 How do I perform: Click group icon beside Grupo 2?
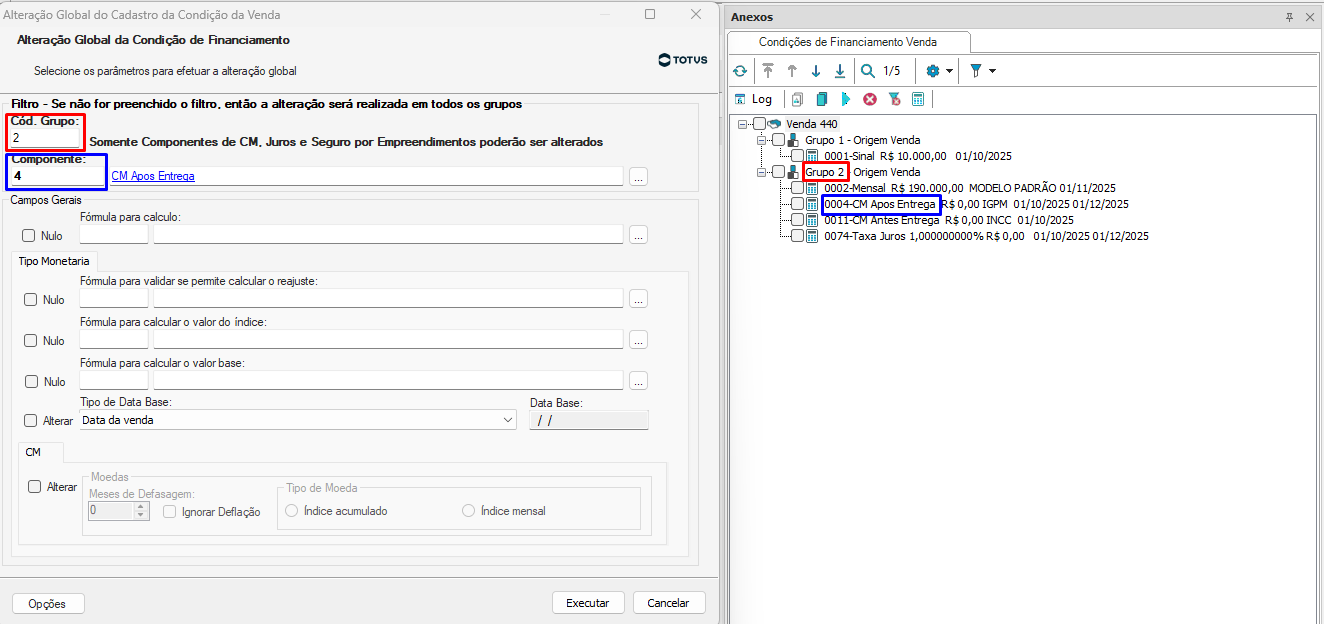click(x=794, y=172)
